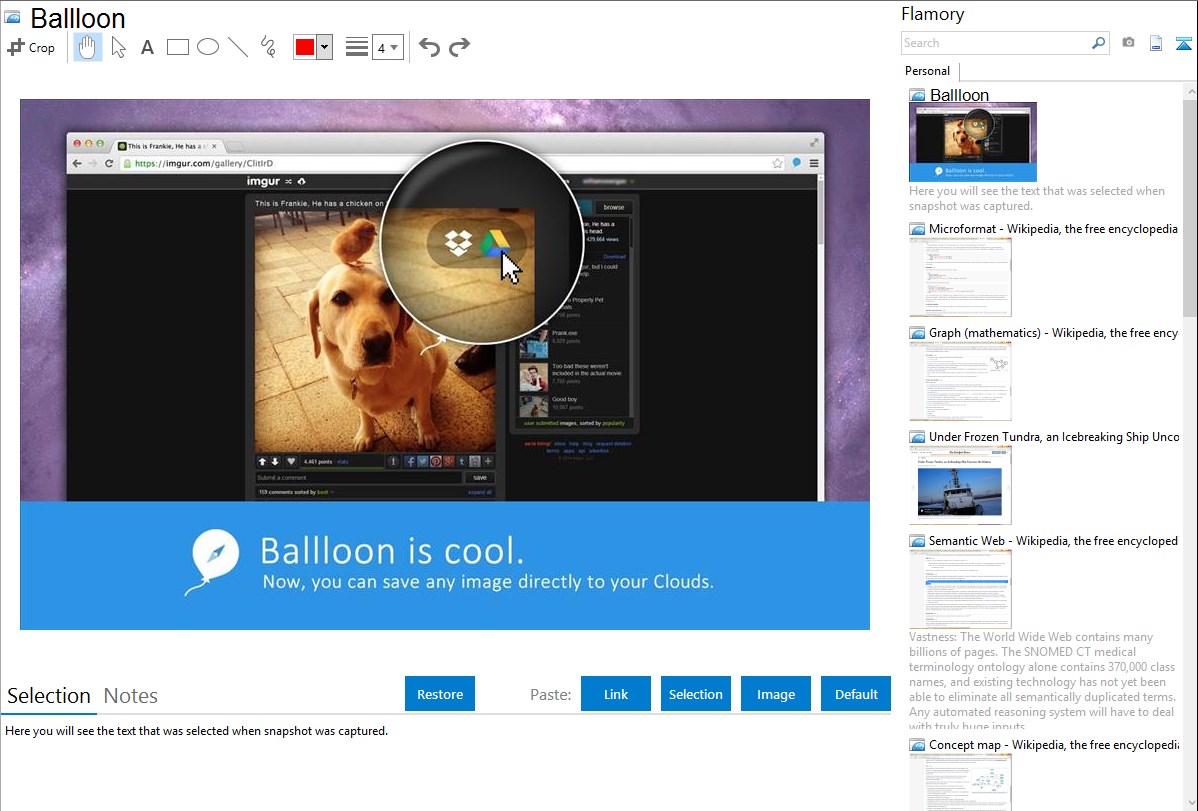Viewport: 1198px width, 811px height.
Task: Click inside the Flamory Search field
Action: tap(995, 43)
